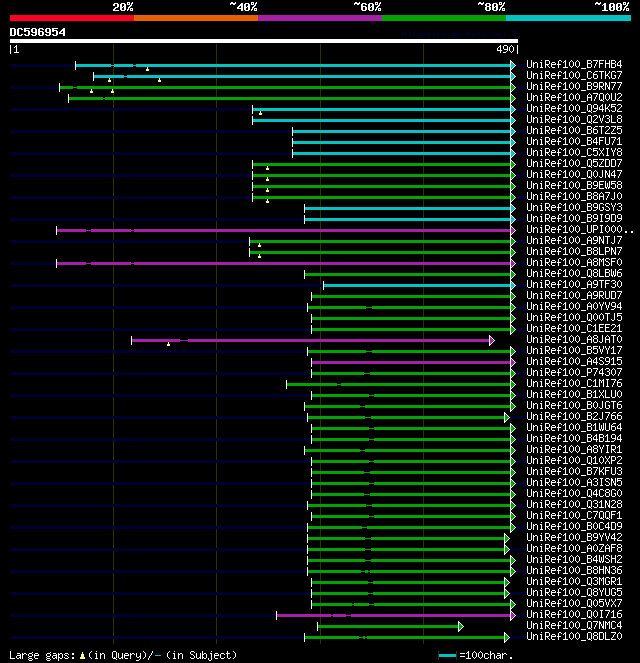Click the UniRef100_C1EE21 label
The image size is (640, 663).
click(x=574, y=328)
